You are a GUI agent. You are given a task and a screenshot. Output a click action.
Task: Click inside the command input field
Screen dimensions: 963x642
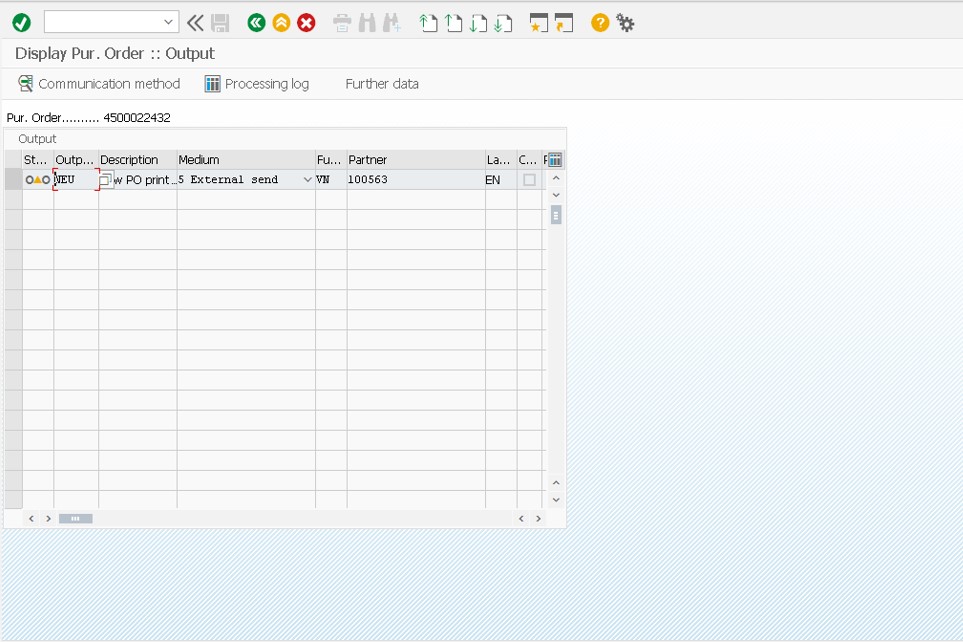[103, 22]
